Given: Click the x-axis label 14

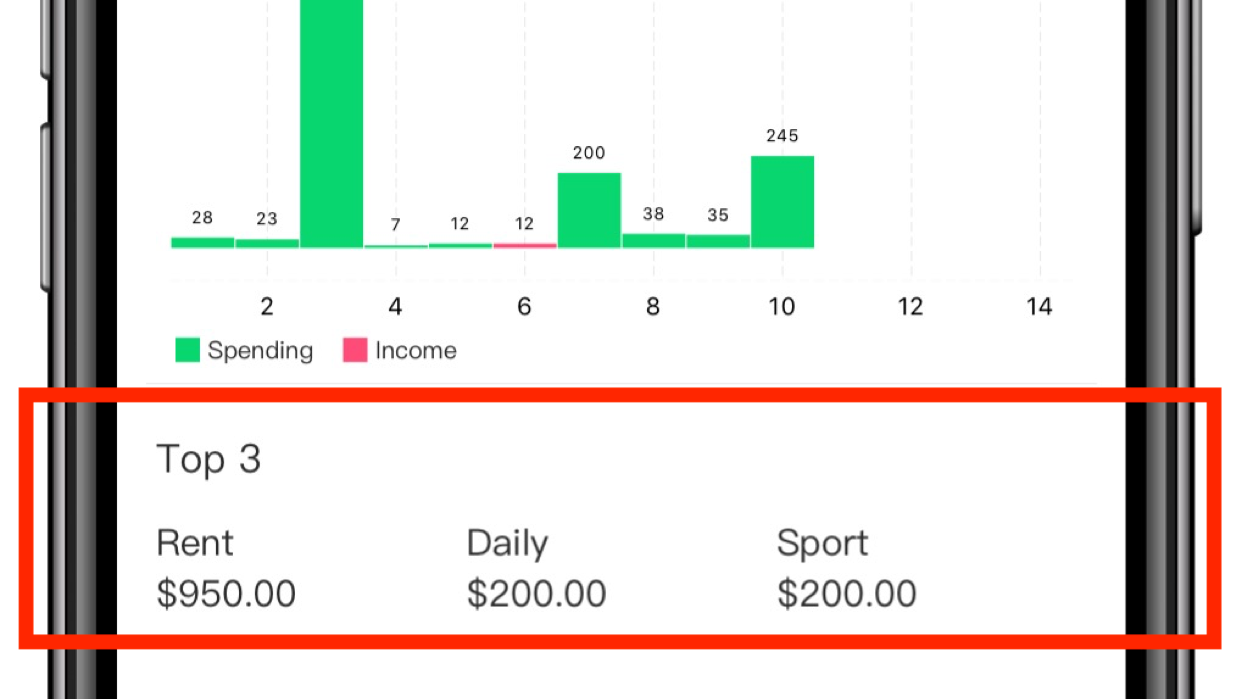Looking at the screenshot, I should [x=1040, y=306].
